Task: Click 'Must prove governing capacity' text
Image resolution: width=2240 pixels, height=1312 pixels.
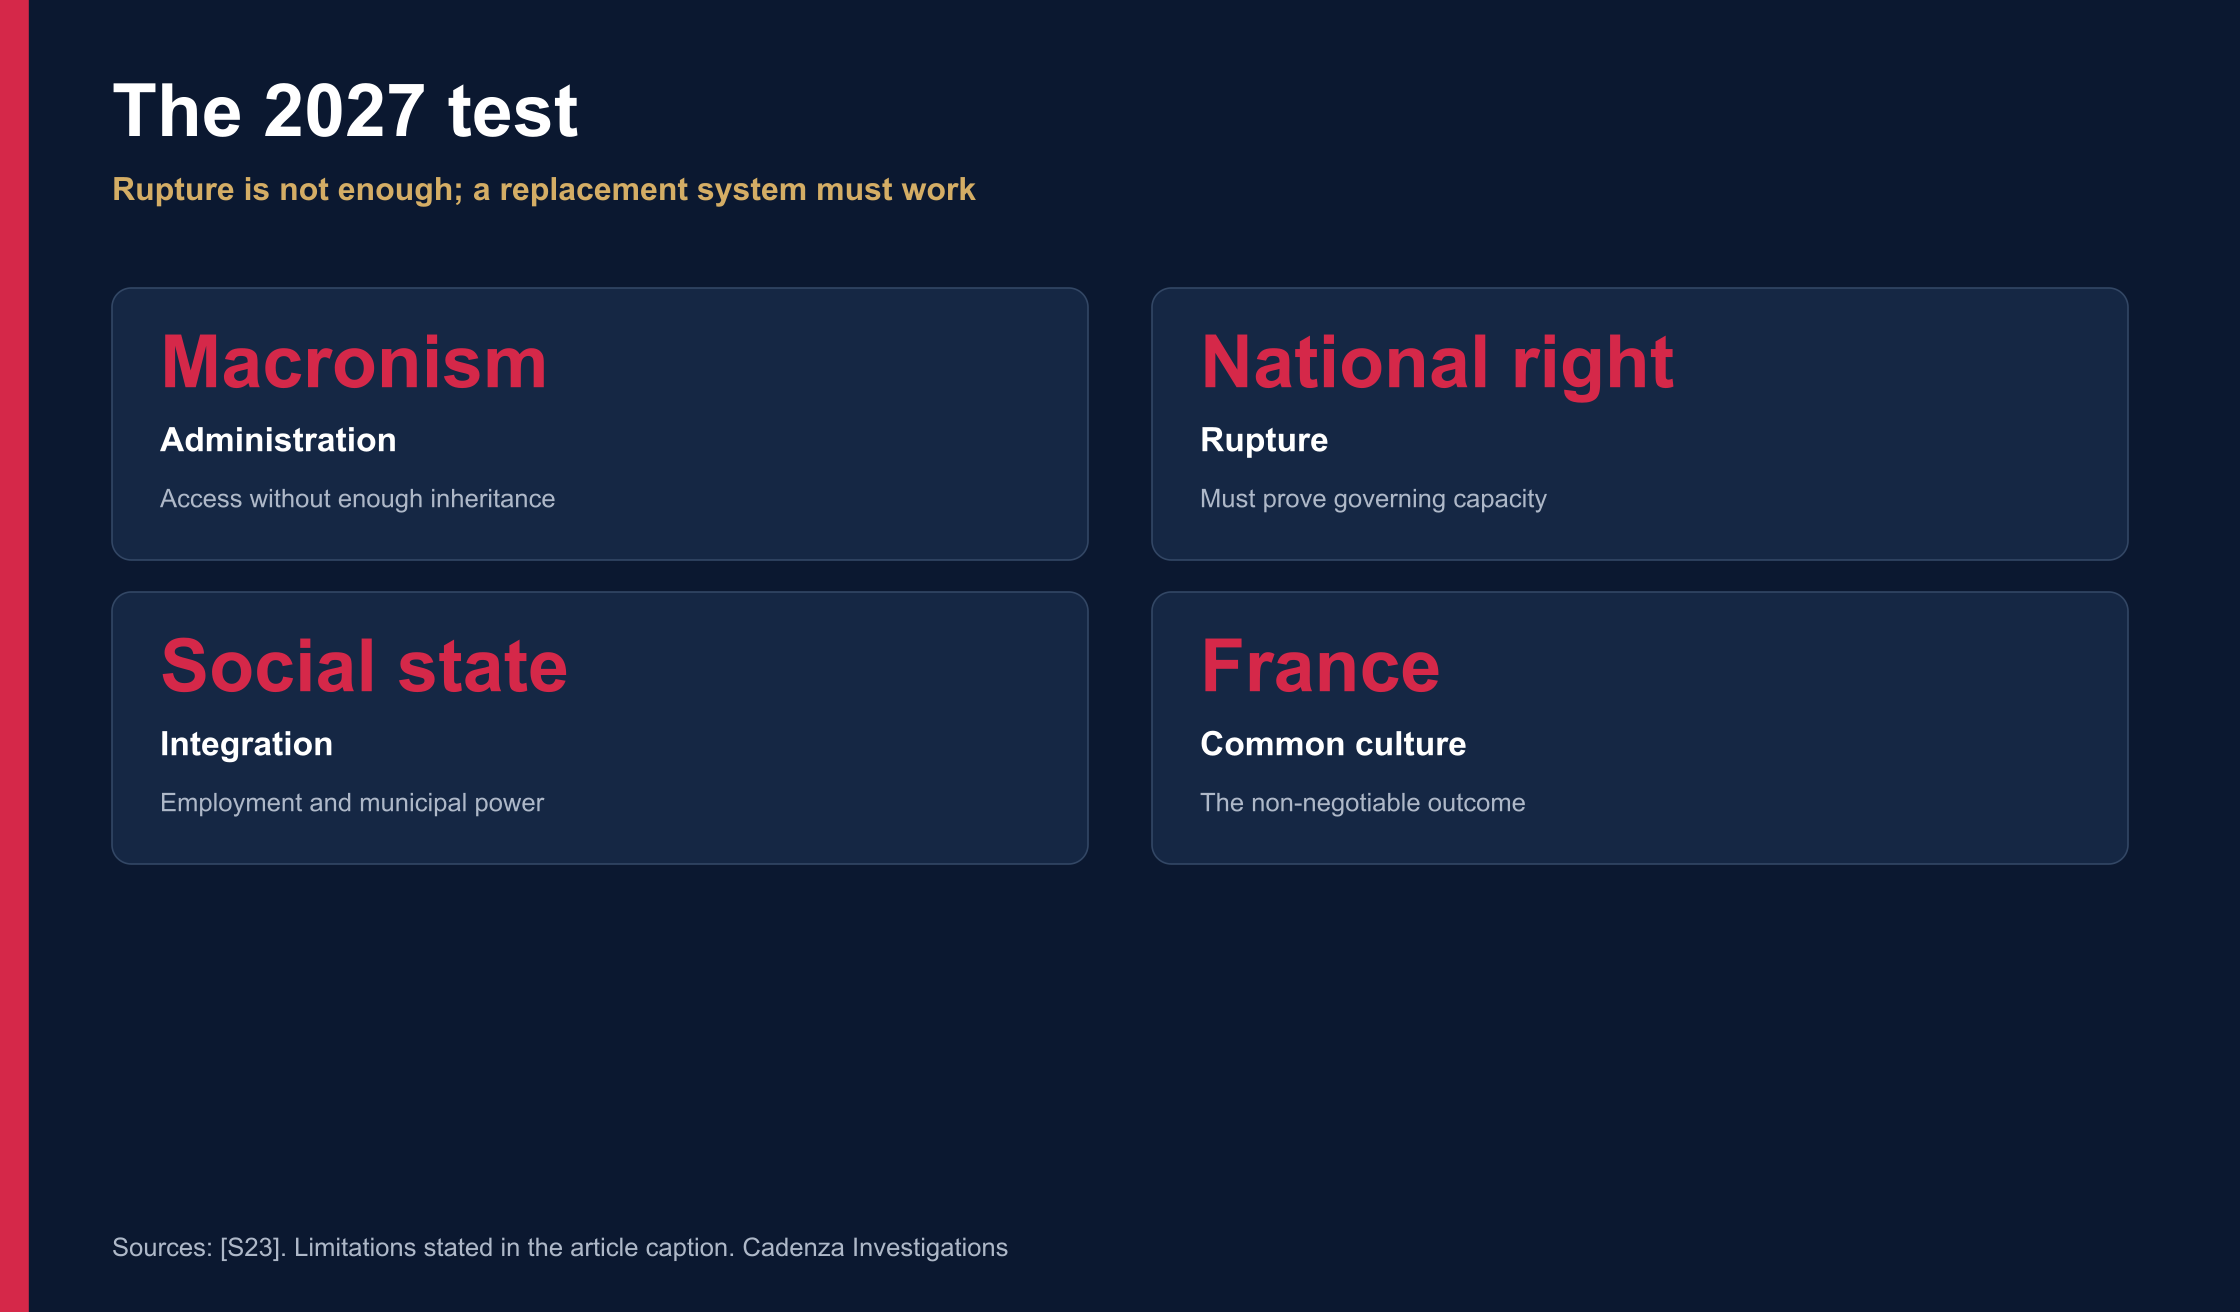Action: click(1373, 499)
